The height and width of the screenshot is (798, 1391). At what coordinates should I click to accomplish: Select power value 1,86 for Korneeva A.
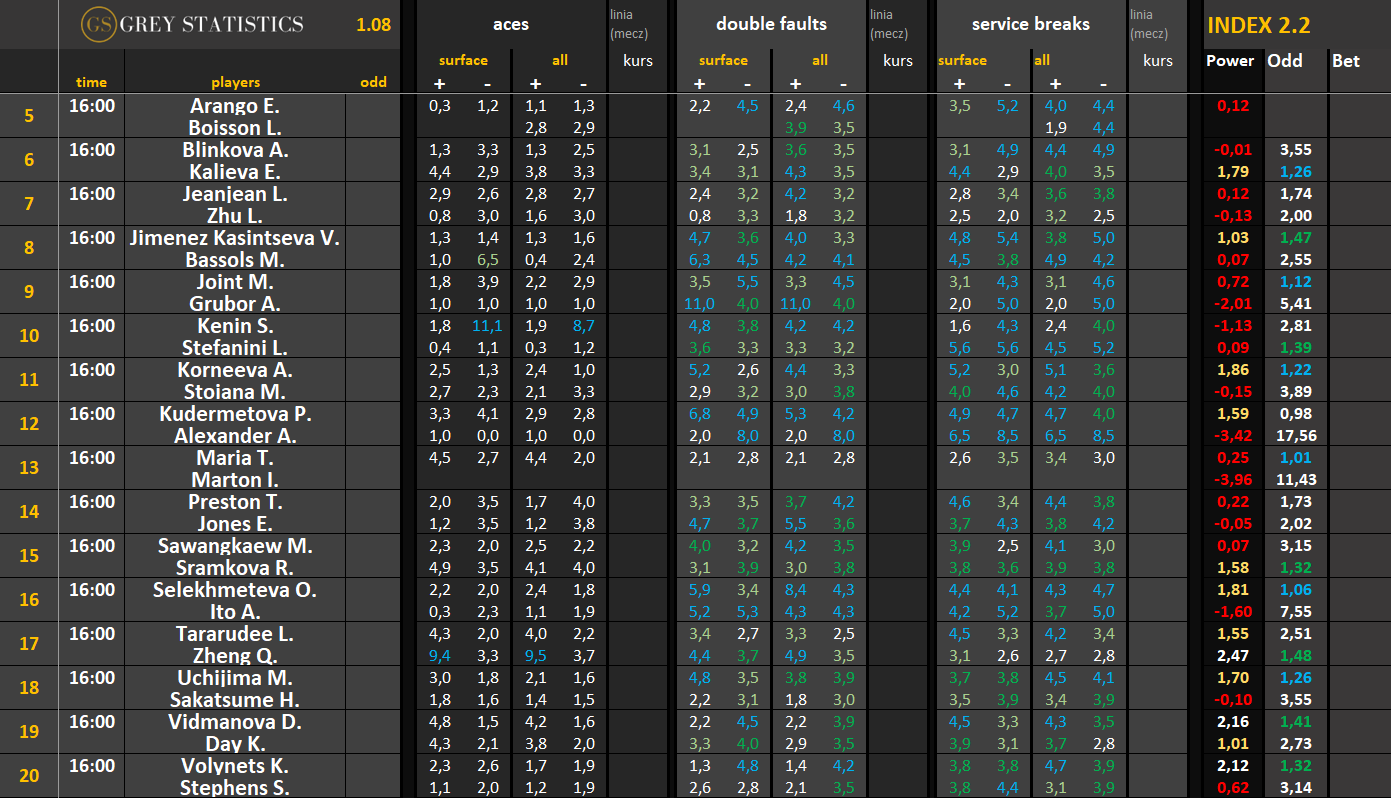[1233, 370]
